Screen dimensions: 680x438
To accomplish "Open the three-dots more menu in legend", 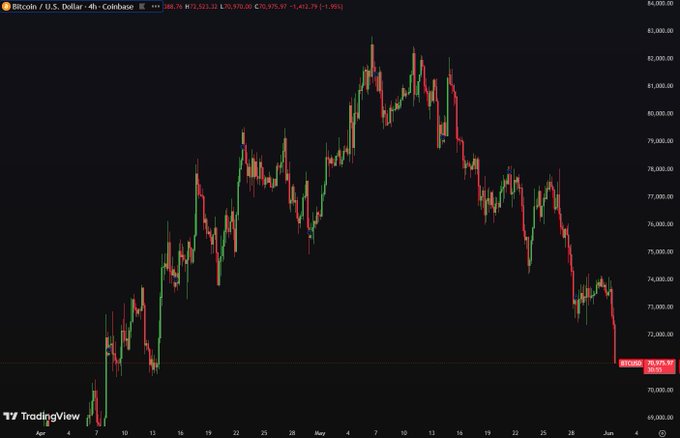I will pos(155,7).
